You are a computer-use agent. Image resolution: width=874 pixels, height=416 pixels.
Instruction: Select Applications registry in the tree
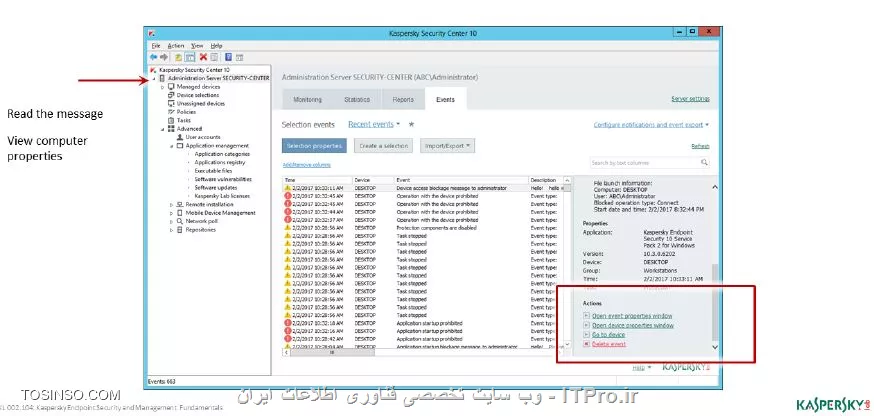tap(220, 162)
